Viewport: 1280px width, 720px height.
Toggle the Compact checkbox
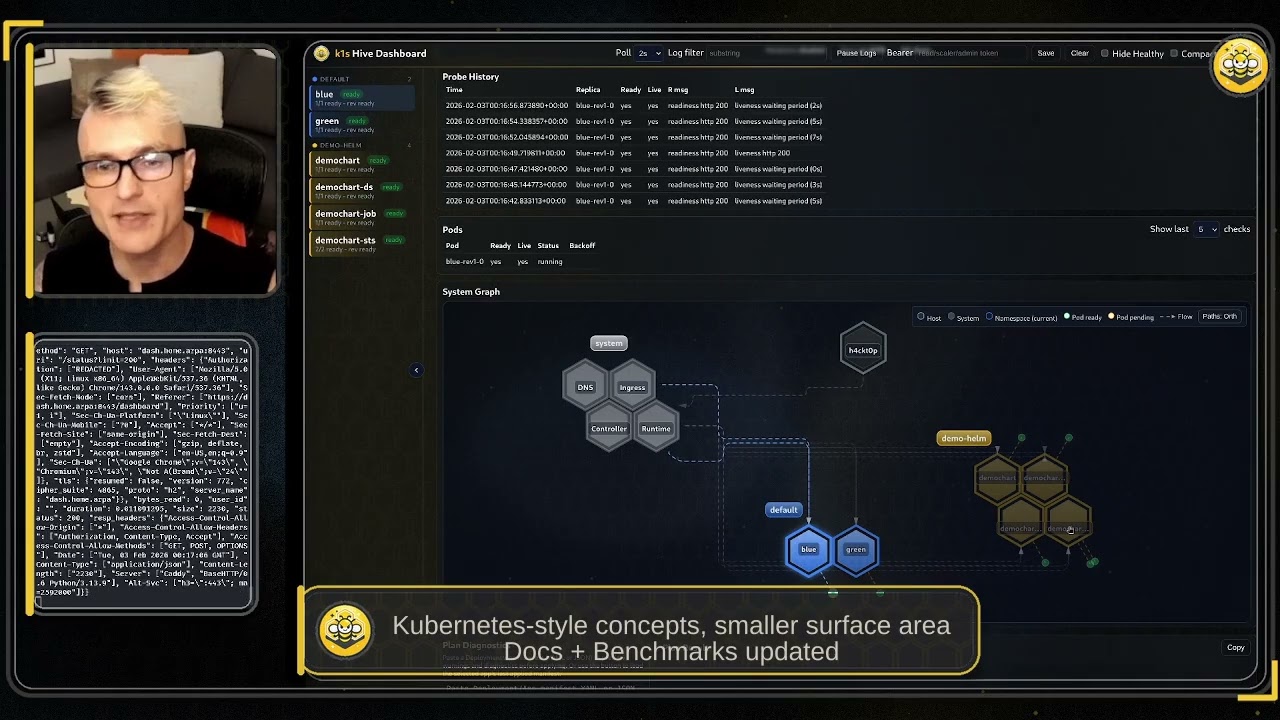point(1174,53)
